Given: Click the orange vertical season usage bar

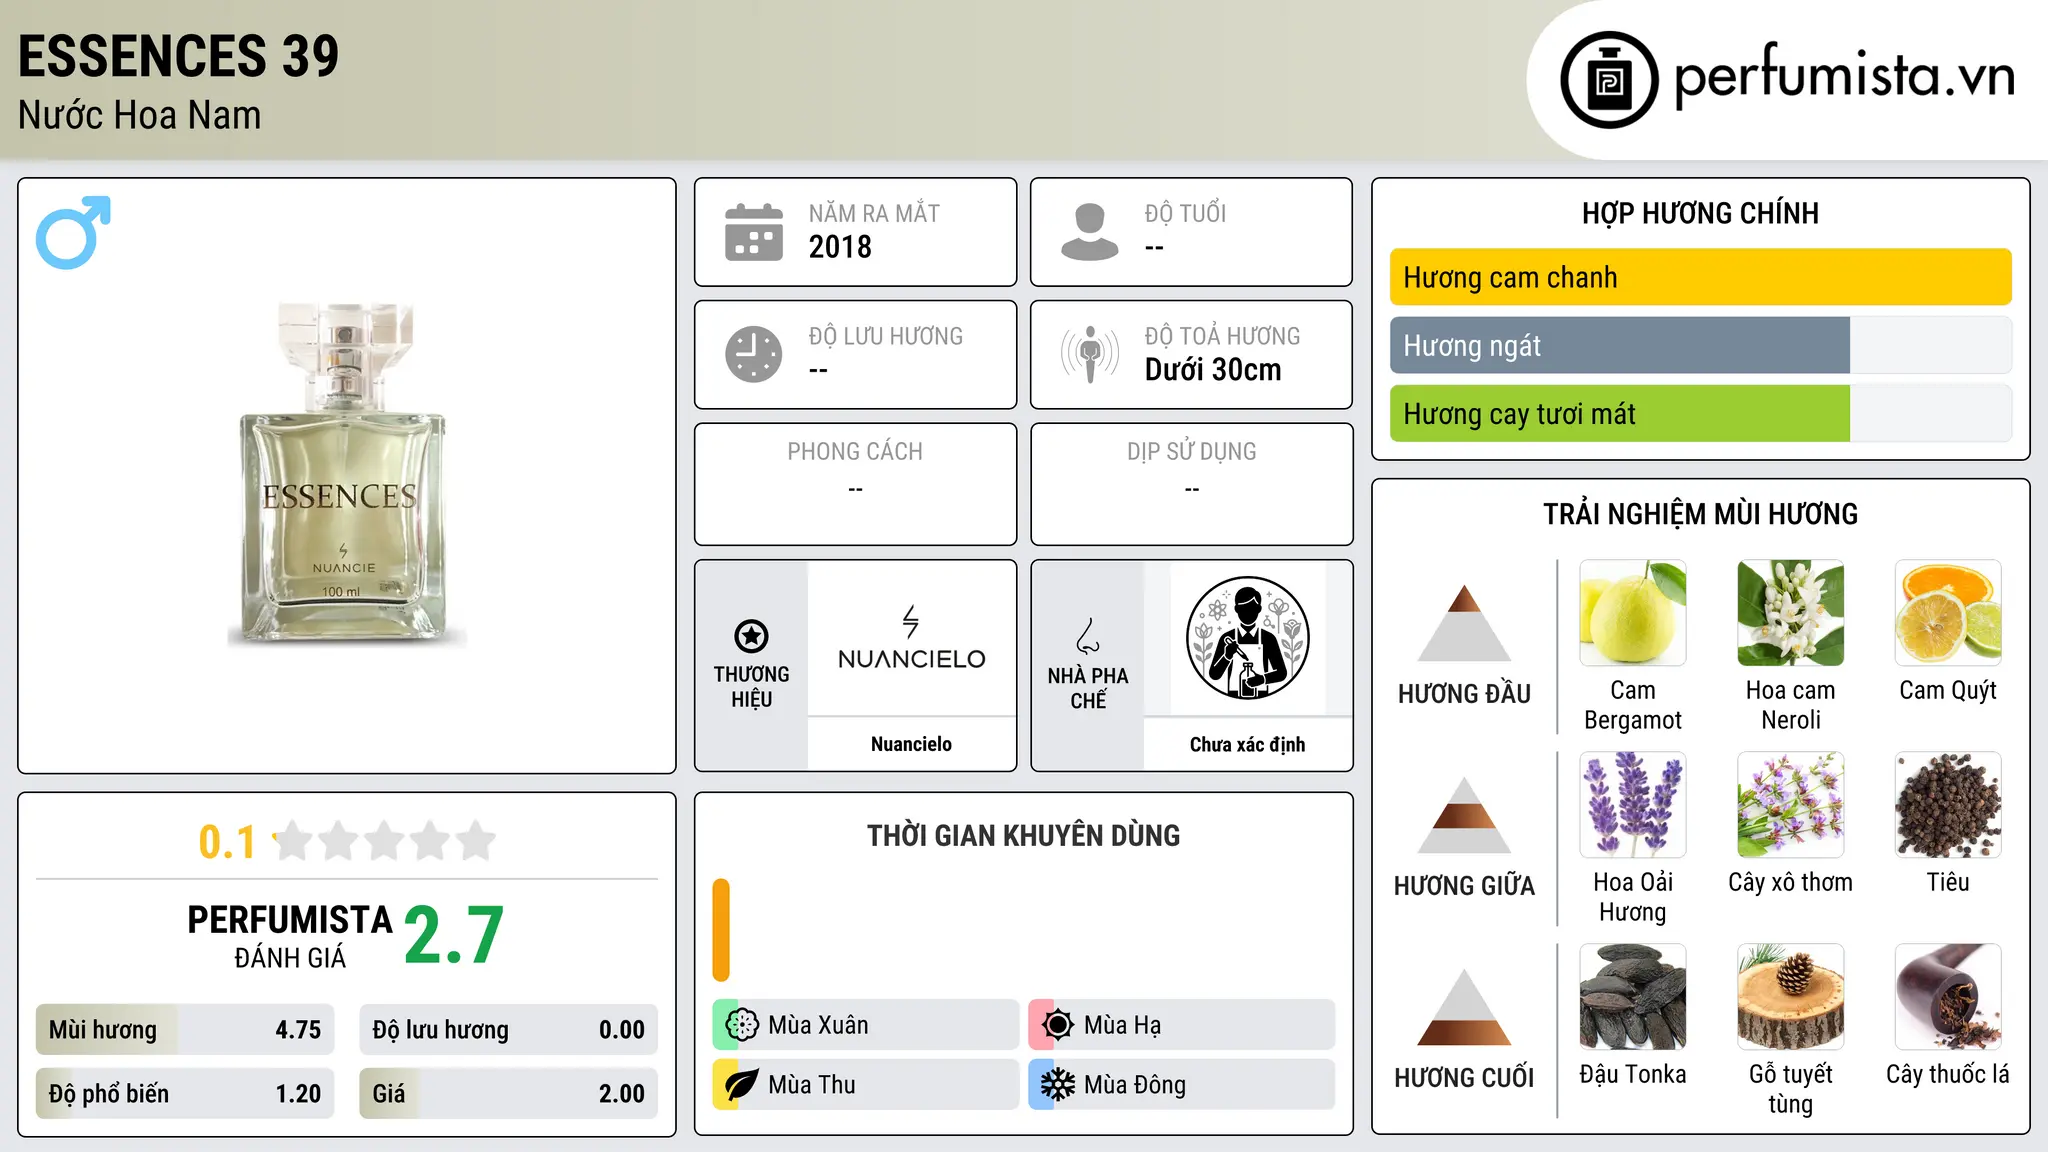Looking at the screenshot, I should pyautogui.click(x=721, y=930).
